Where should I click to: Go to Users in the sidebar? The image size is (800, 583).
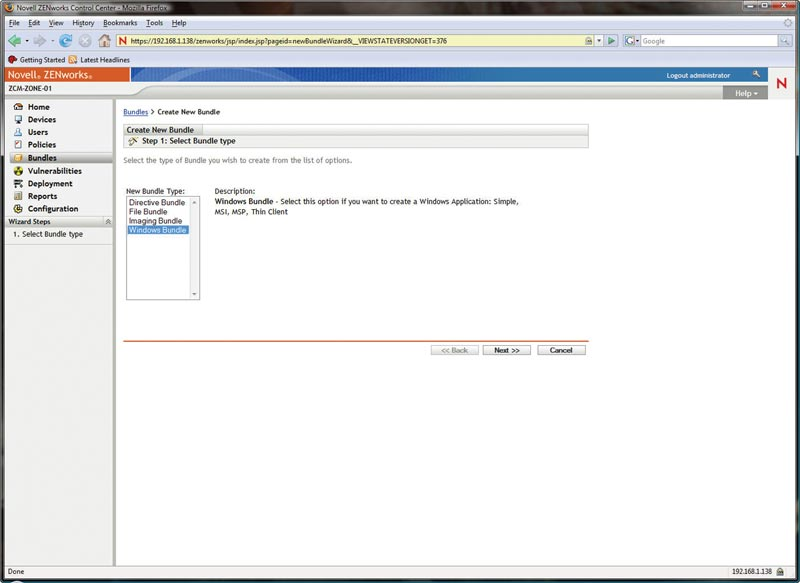[x=38, y=132]
